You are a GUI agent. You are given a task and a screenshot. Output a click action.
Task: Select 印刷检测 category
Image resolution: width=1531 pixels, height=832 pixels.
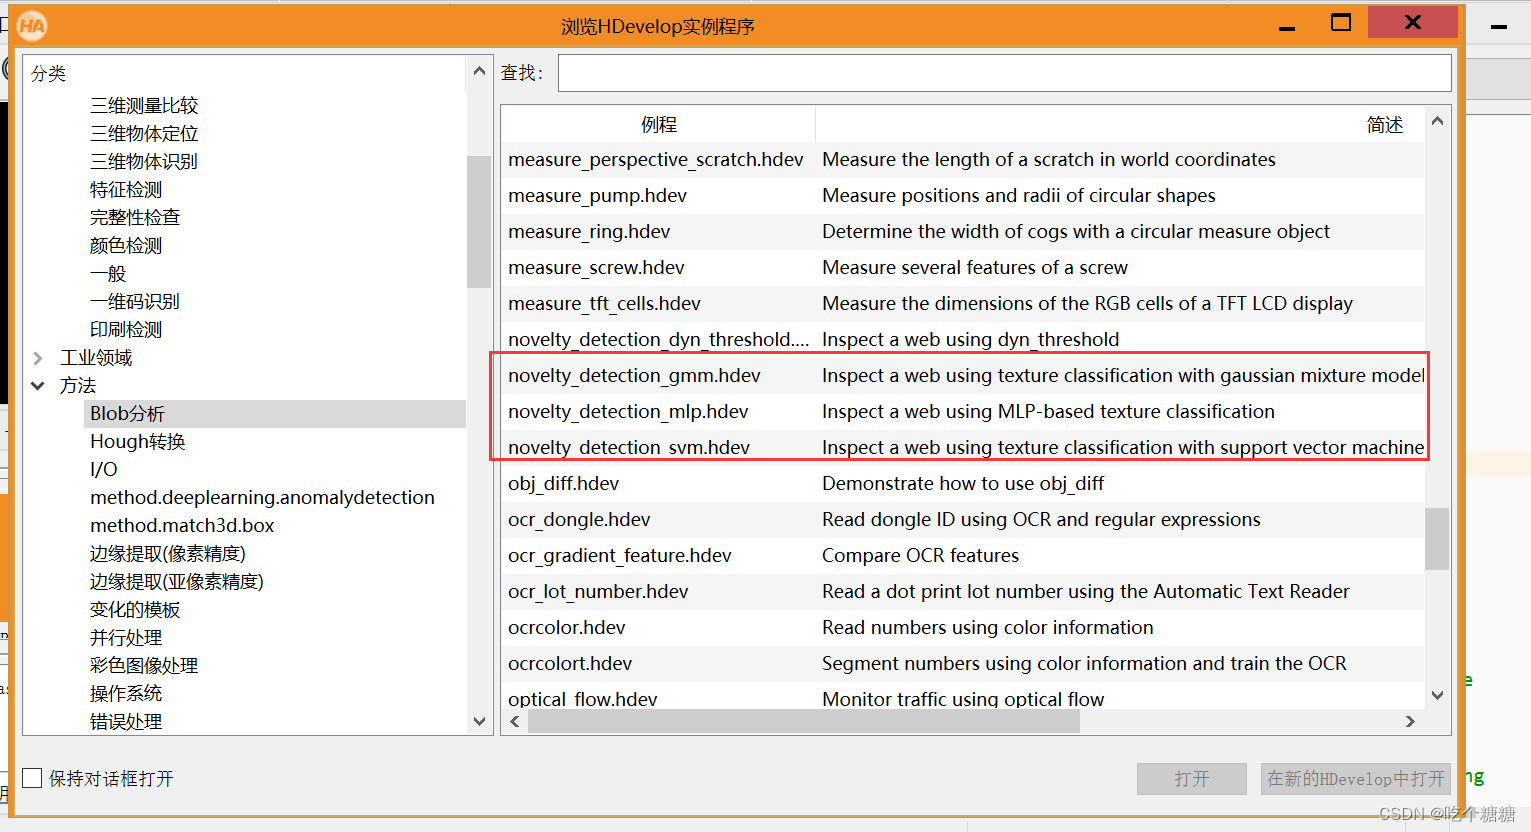[x=126, y=330]
